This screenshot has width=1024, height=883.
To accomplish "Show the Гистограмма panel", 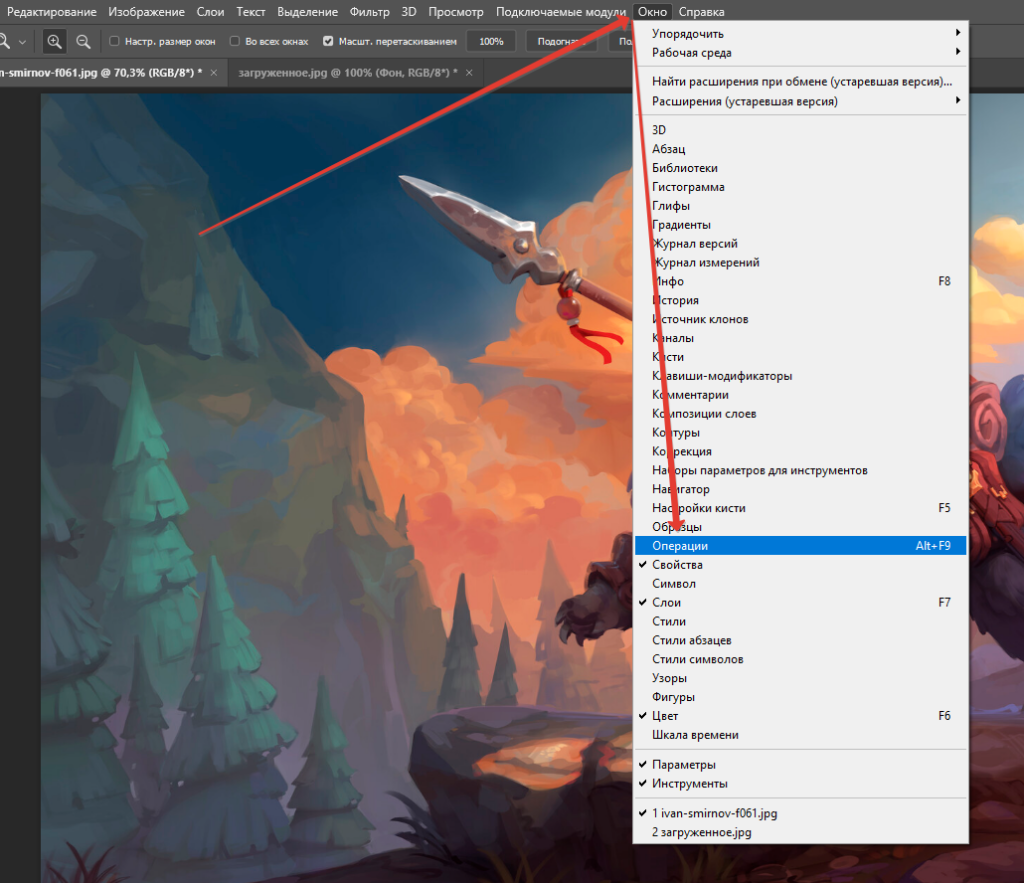I will tap(801, 186).
